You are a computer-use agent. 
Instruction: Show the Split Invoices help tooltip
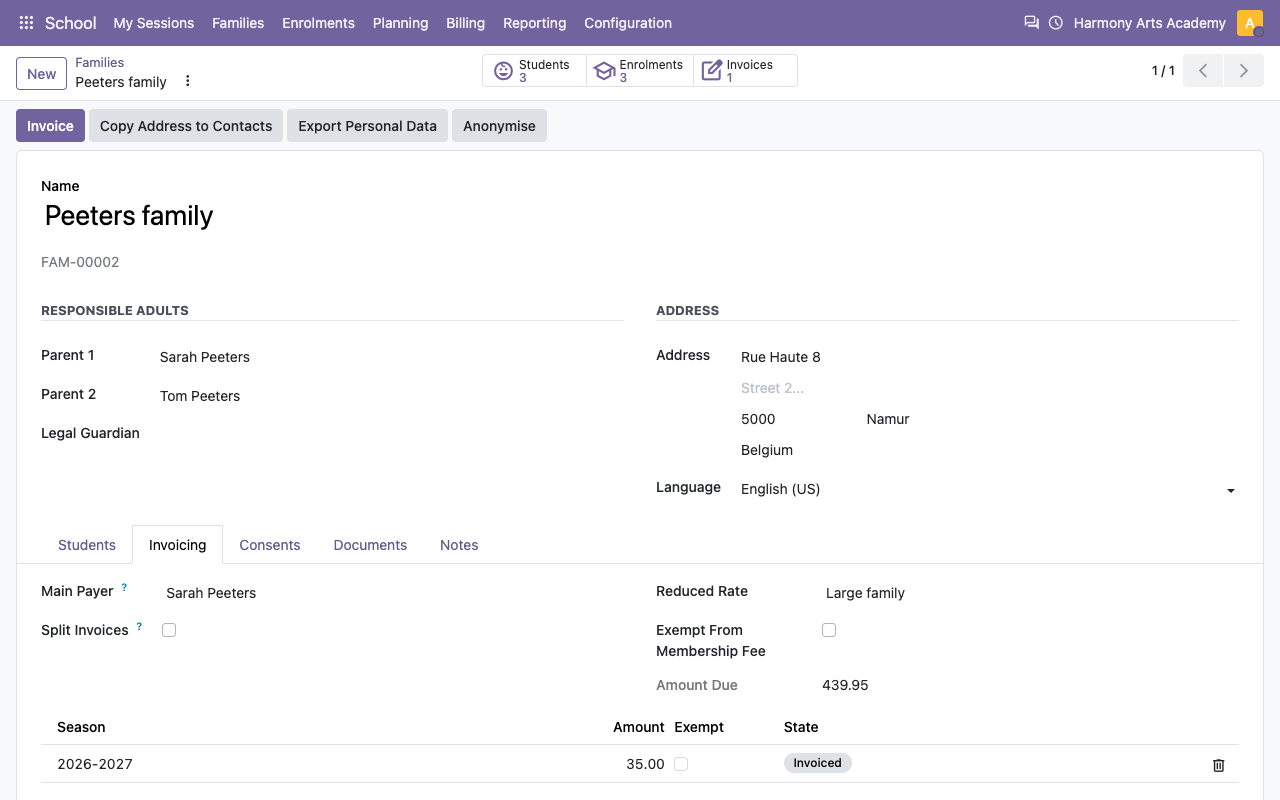(x=139, y=626)
